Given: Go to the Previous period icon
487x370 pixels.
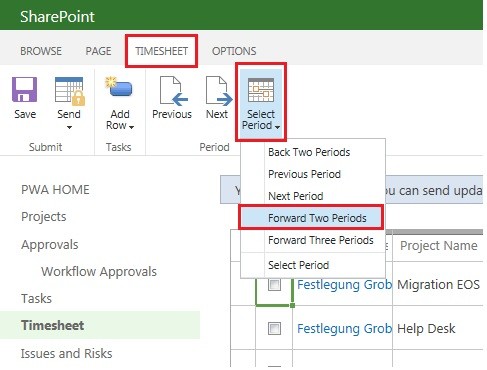Looking at the screenshot, I should pos(173,91).
